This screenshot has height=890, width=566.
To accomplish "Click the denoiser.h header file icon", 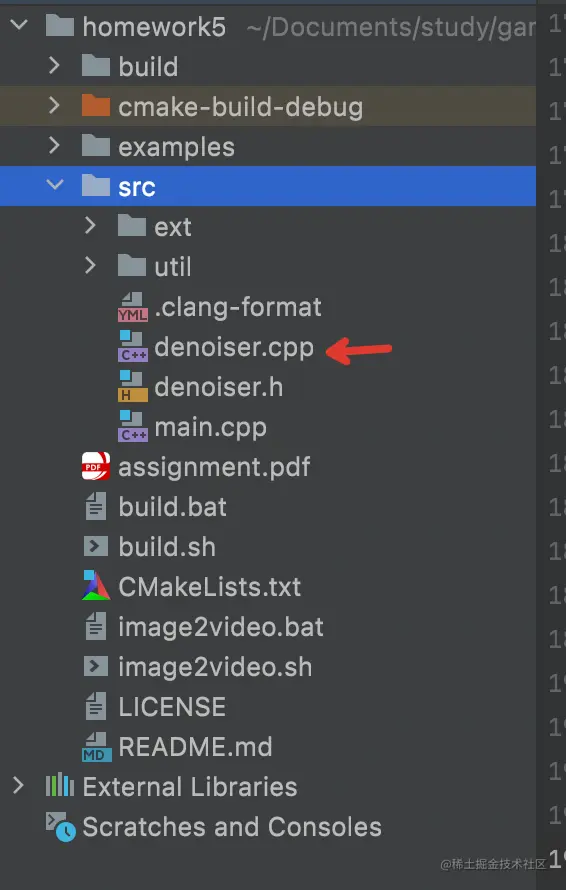I will point(133,387).
